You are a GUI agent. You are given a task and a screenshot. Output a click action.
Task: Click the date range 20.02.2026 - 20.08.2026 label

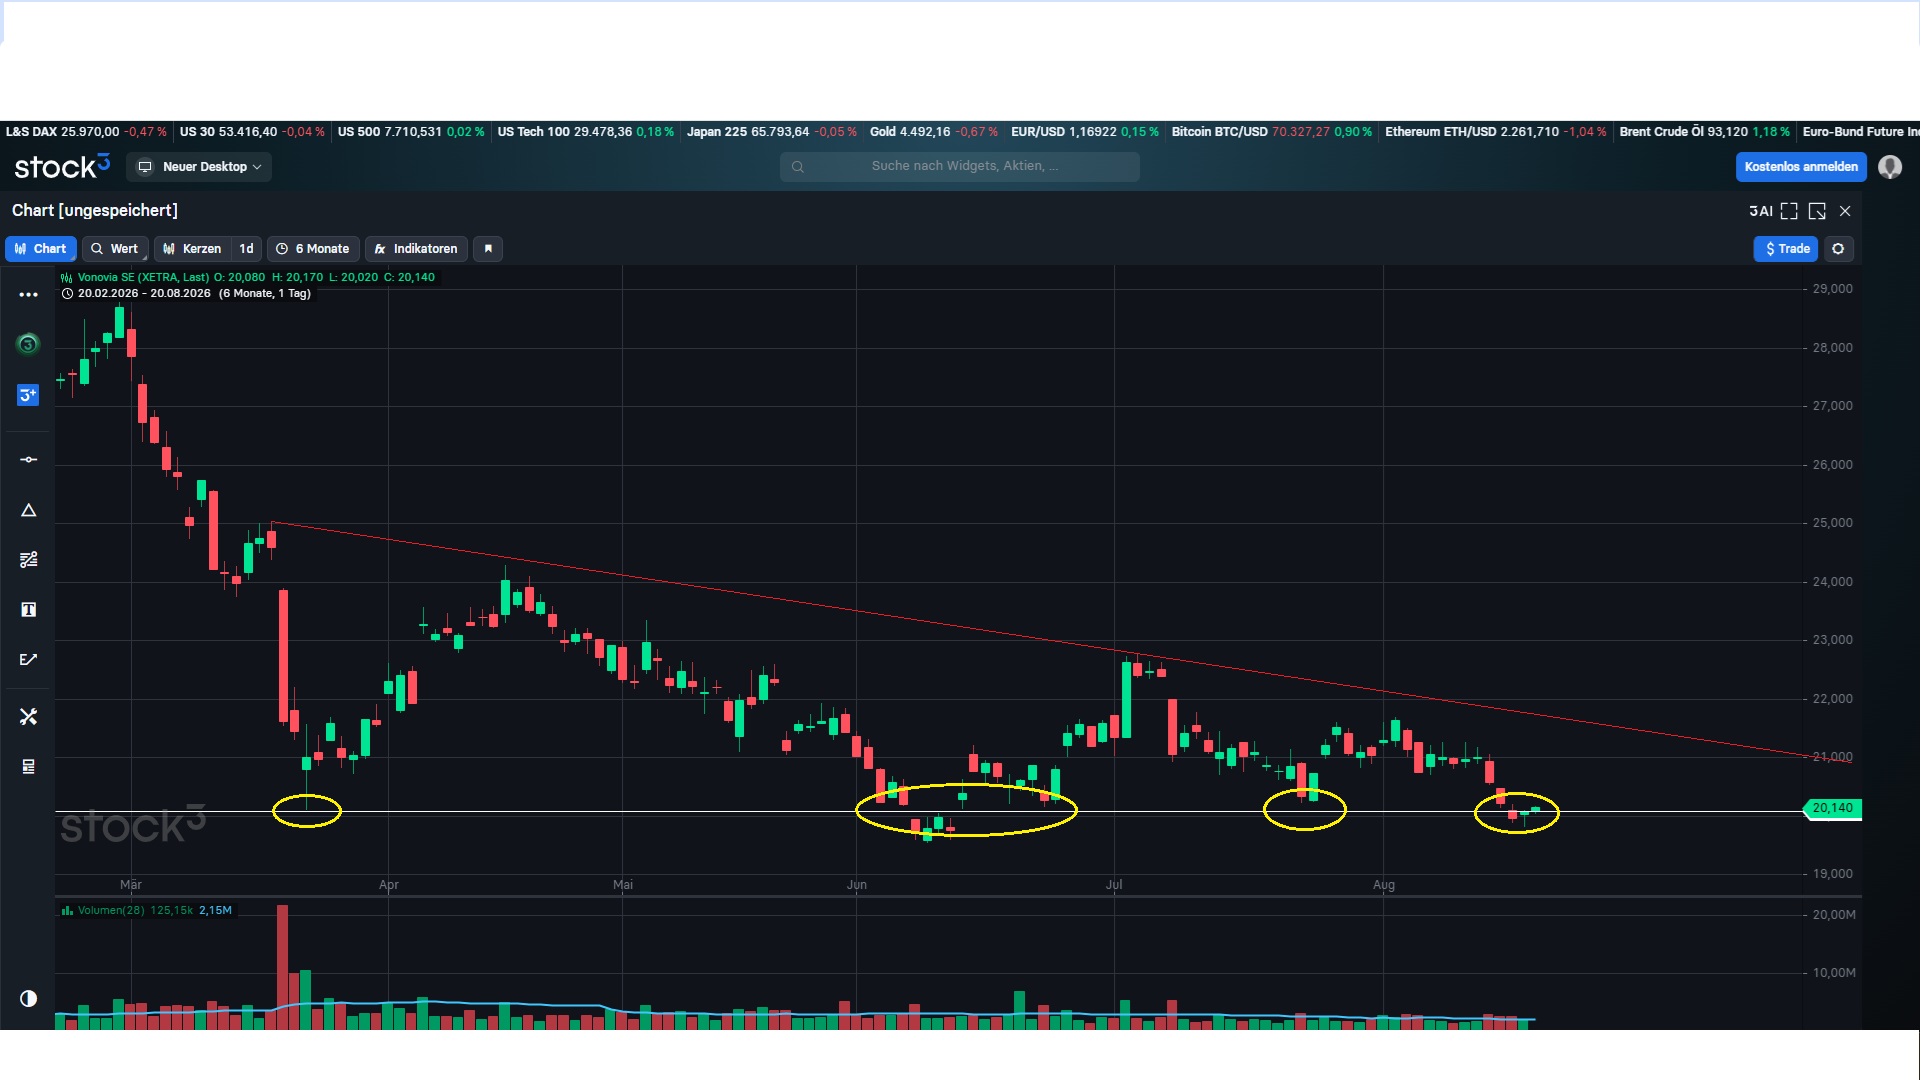pyautogui.click(x=144, y=294)
